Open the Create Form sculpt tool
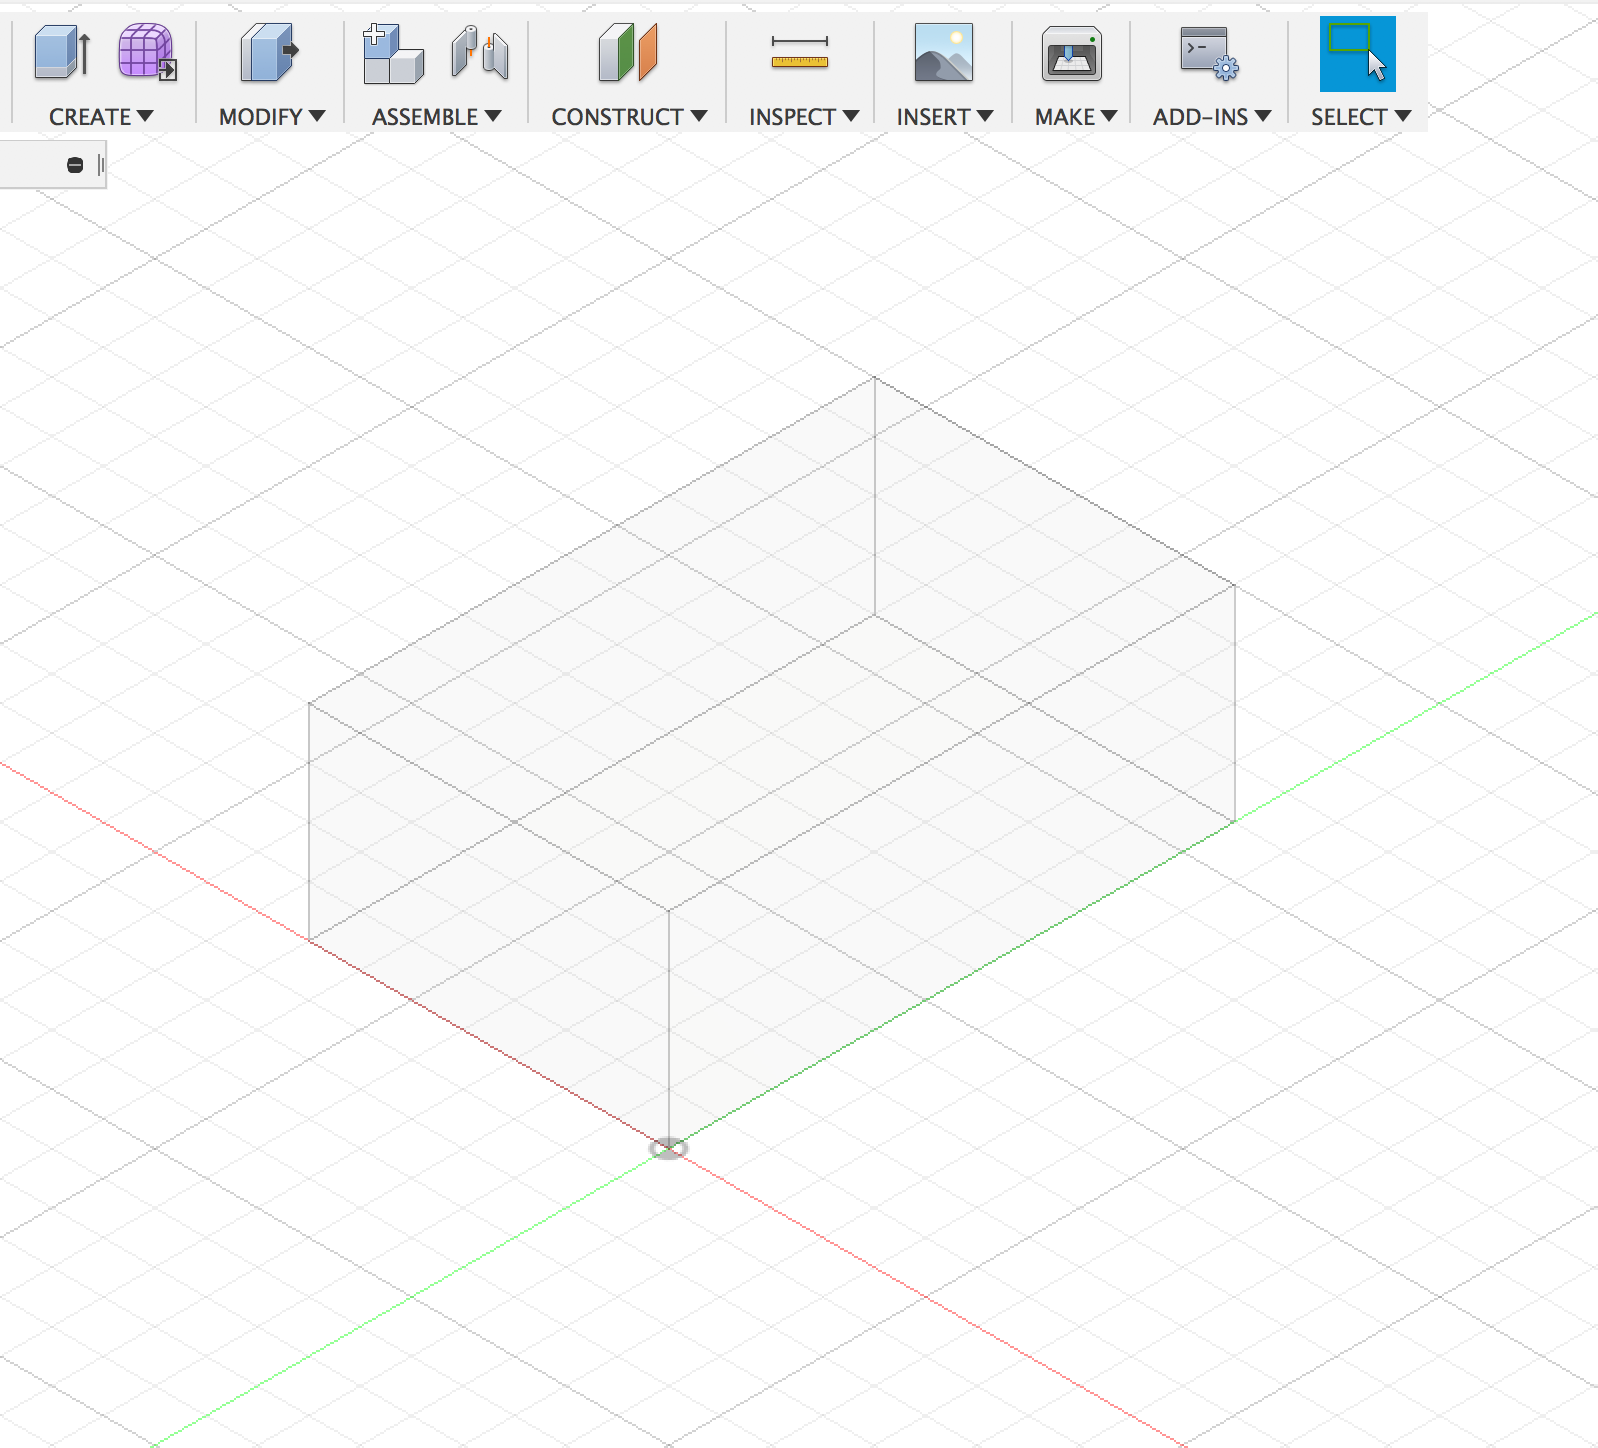This screenshot has width=1598, height=1448. 147,52
